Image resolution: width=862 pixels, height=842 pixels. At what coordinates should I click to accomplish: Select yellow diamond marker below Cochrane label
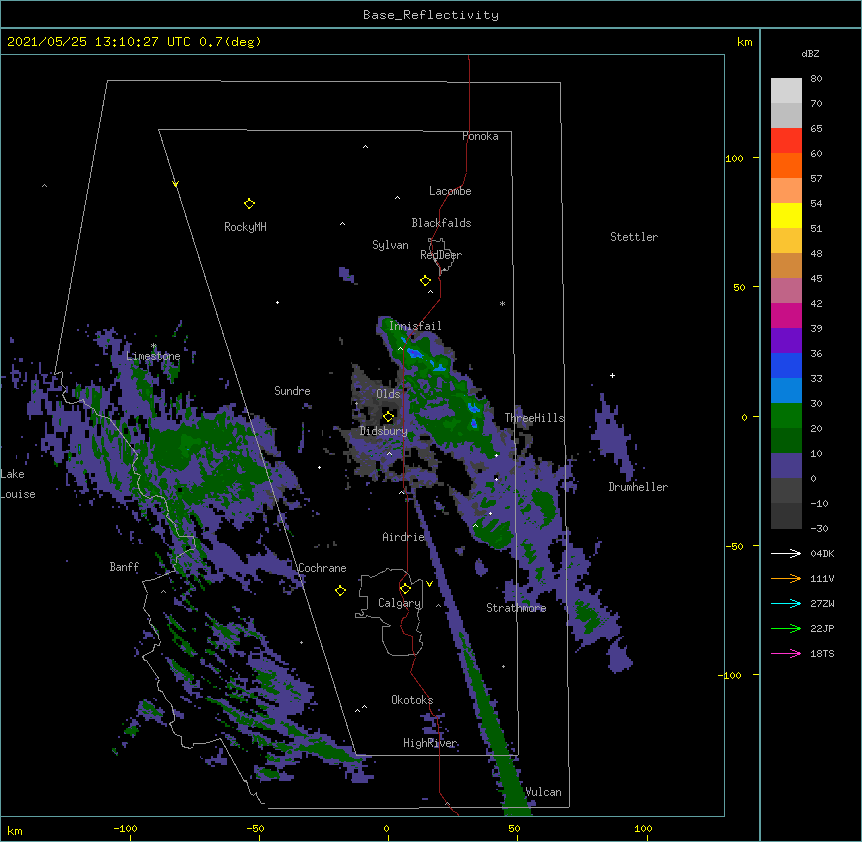(340, 591)
